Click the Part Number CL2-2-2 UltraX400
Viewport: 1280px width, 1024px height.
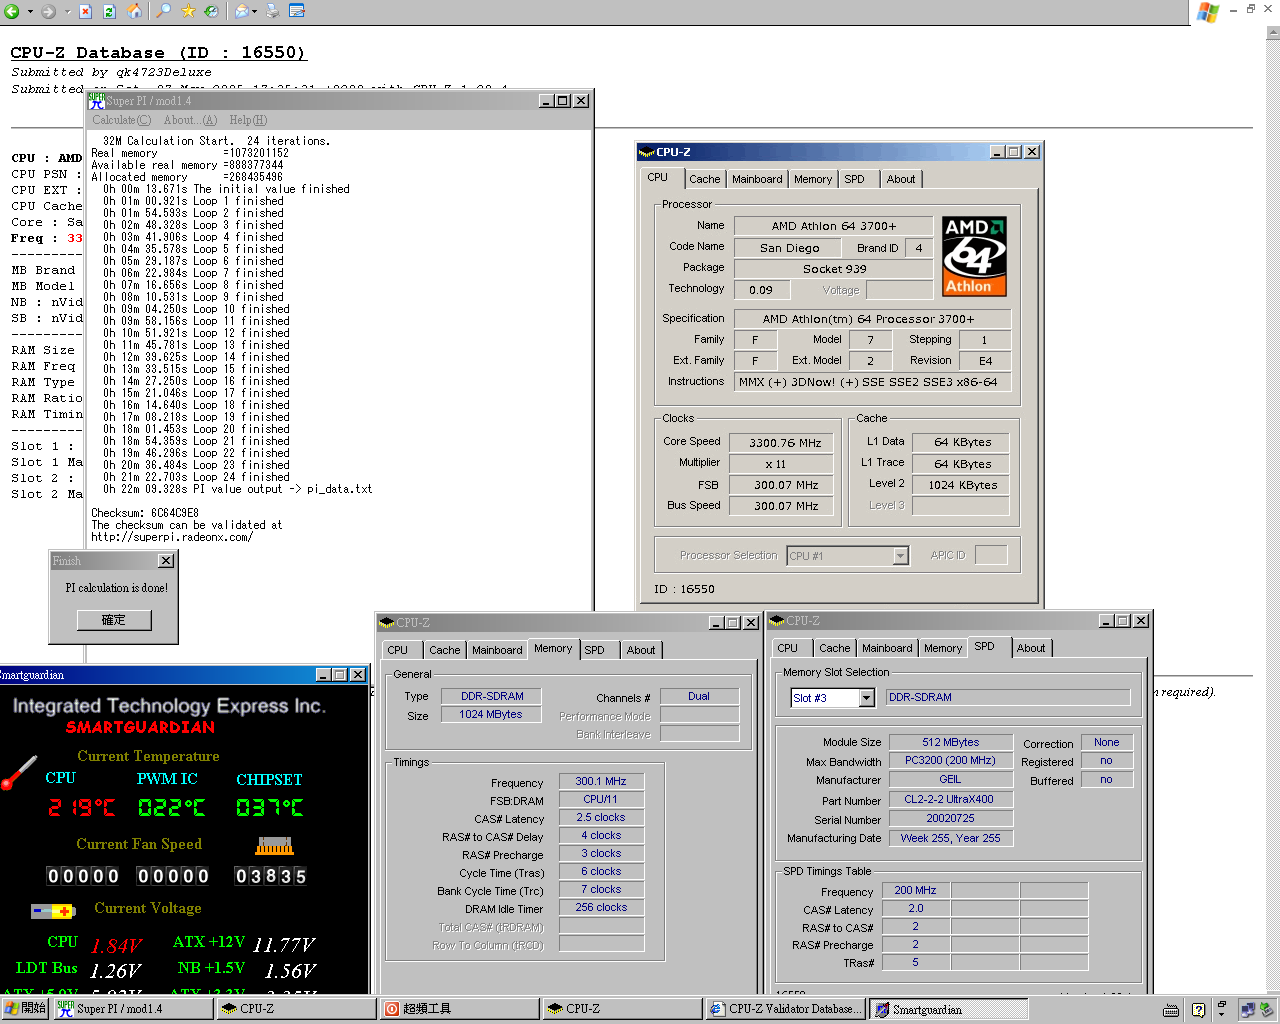coord(949,800)
